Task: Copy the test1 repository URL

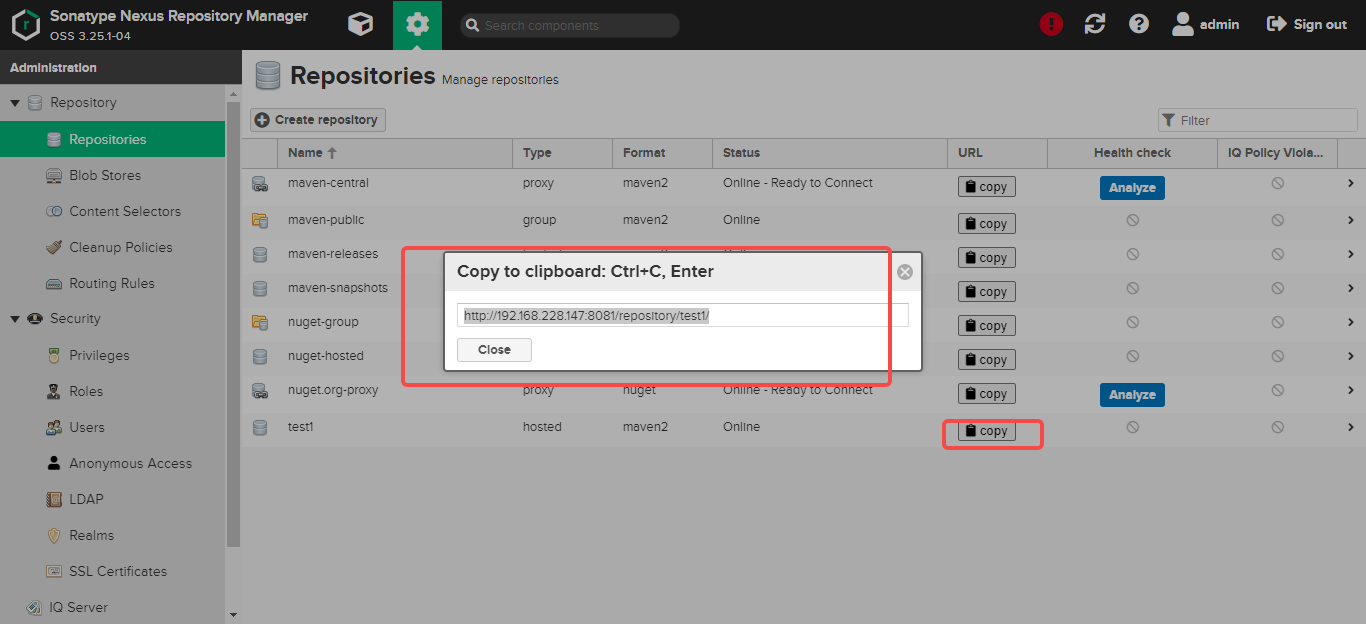Action: coord(987,431)
